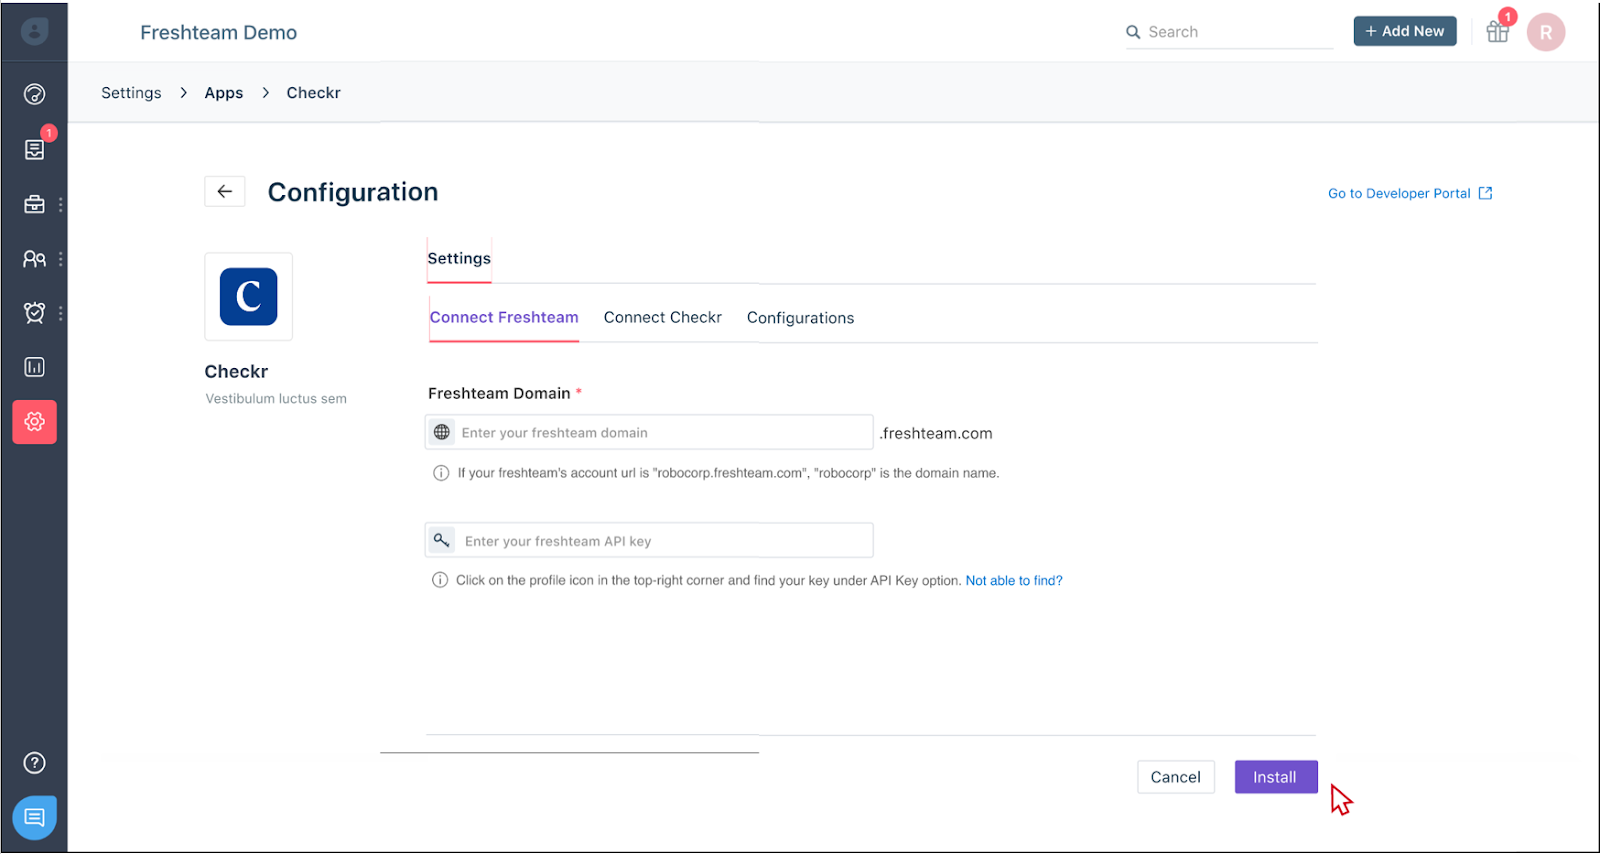Viewport: 1600px width, 854px height.
Task: Open the gift box notifications icon
Action: click(x=1497, y=32)
